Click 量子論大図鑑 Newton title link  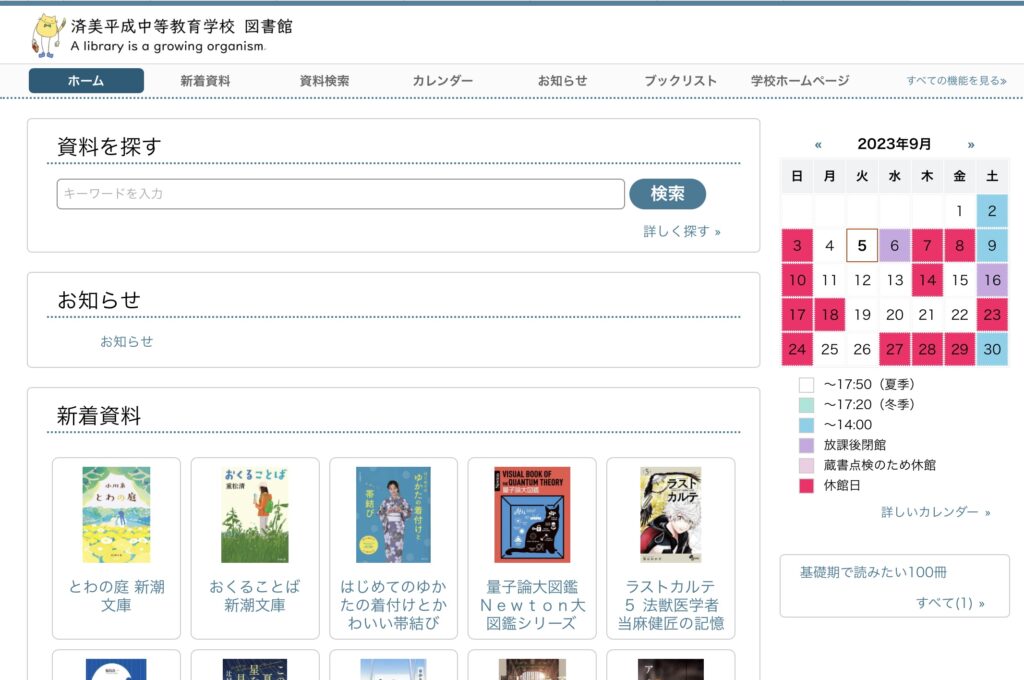[532, 605]
